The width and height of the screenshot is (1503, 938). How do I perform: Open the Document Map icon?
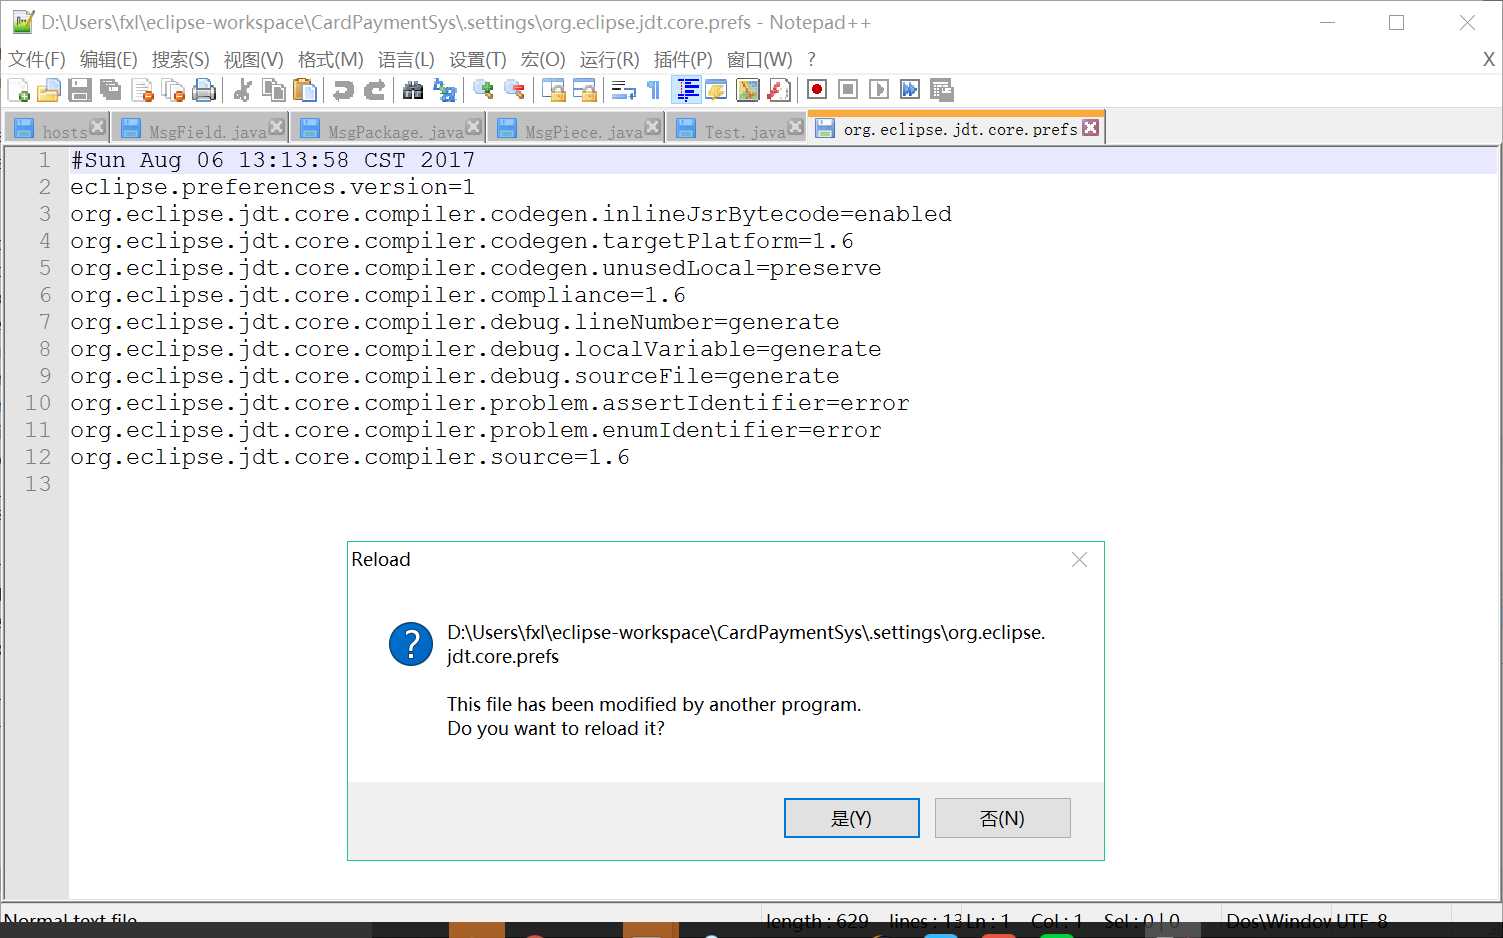pyautogui.click(x=747, y=90)
